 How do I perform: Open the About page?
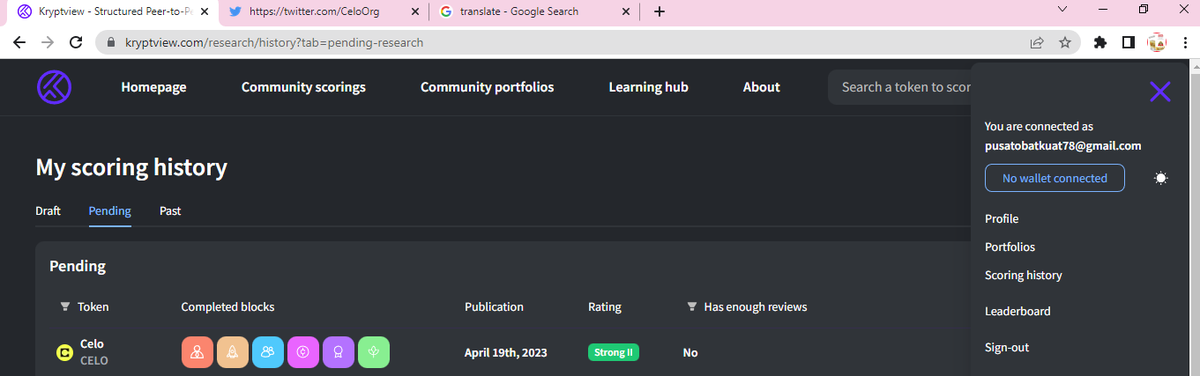761,87
